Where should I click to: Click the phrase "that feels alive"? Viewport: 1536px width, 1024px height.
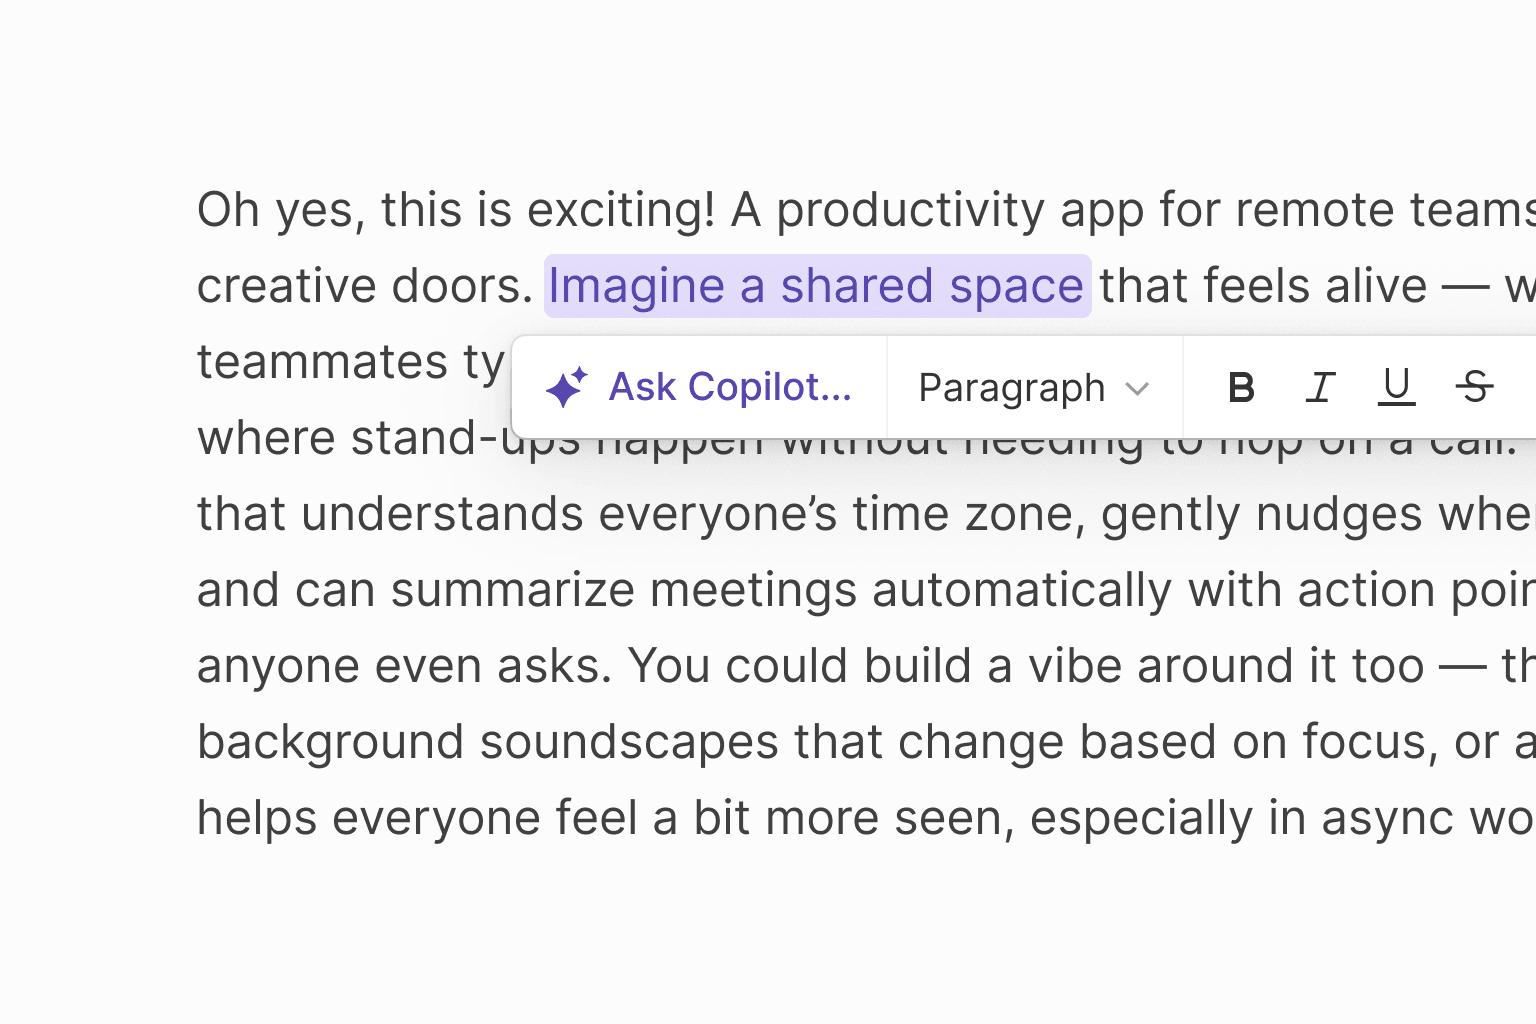click(x=1262, y=287)
